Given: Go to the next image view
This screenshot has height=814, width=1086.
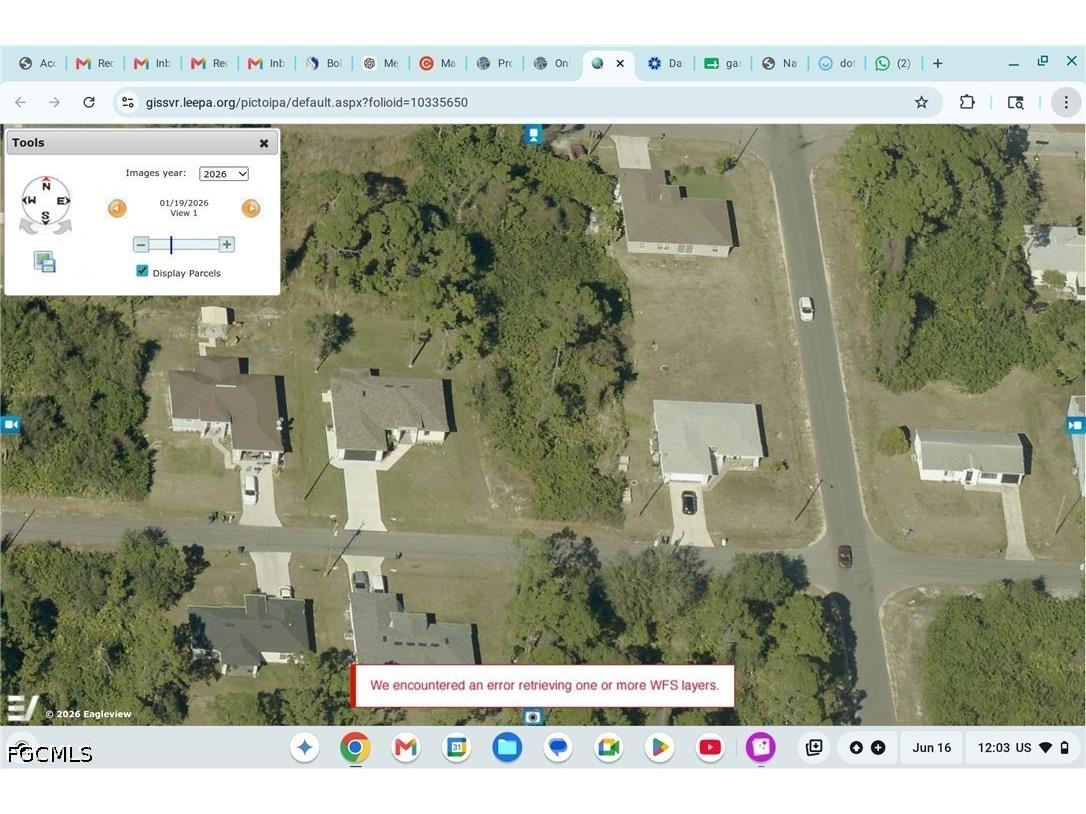Looking at the screenshot, I should [x=251, y=208].
